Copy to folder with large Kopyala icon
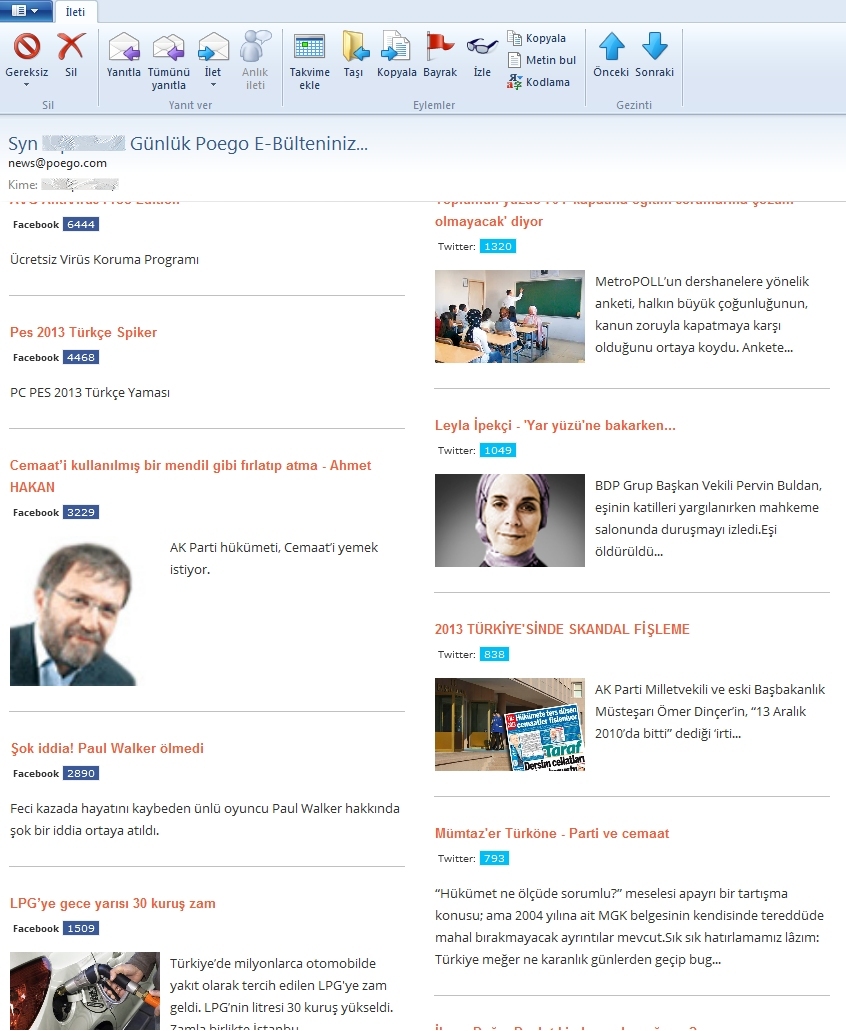Screen dimensions: 846x1031 396,53
